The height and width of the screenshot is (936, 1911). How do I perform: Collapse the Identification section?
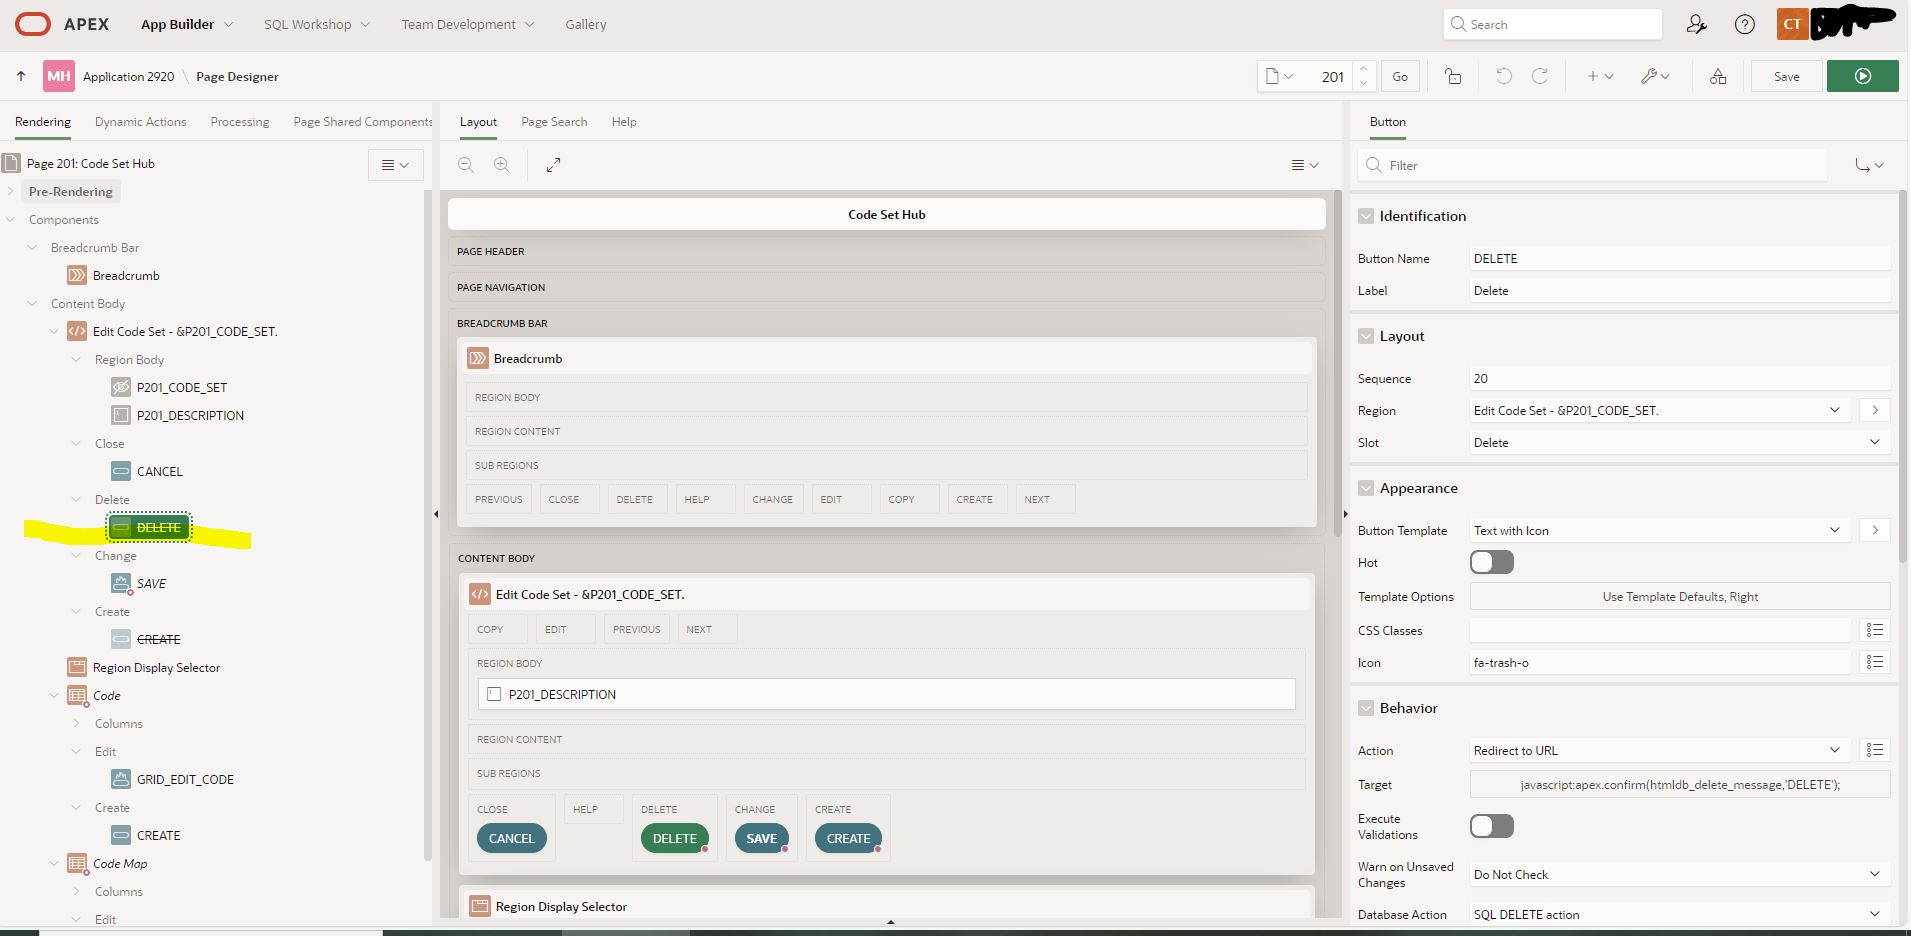(1366, 216)
